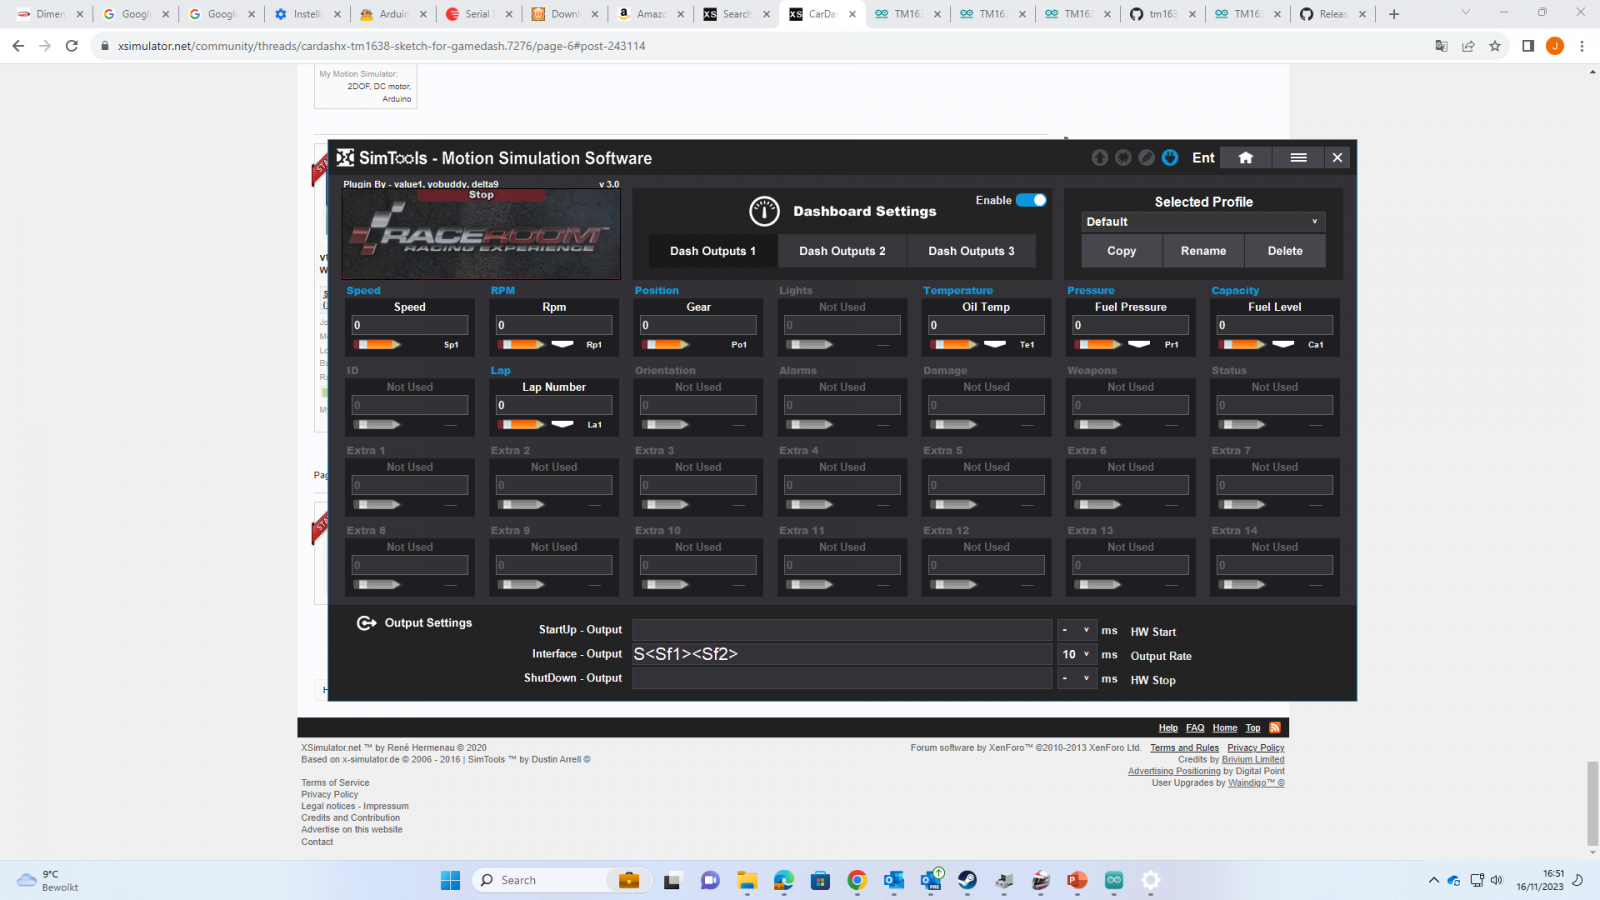This screenshot has height=900, width=1600.
Task: Open the Terms and Rules link
Action: 1184,748
